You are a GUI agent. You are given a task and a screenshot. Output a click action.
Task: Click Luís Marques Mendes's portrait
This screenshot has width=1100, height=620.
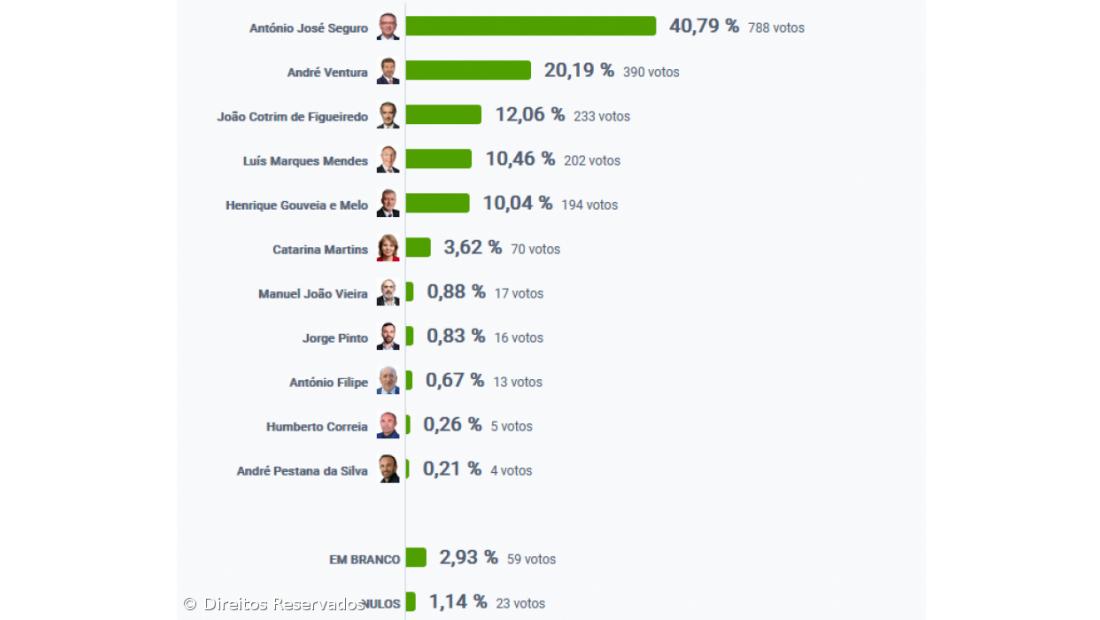point(388,160)
